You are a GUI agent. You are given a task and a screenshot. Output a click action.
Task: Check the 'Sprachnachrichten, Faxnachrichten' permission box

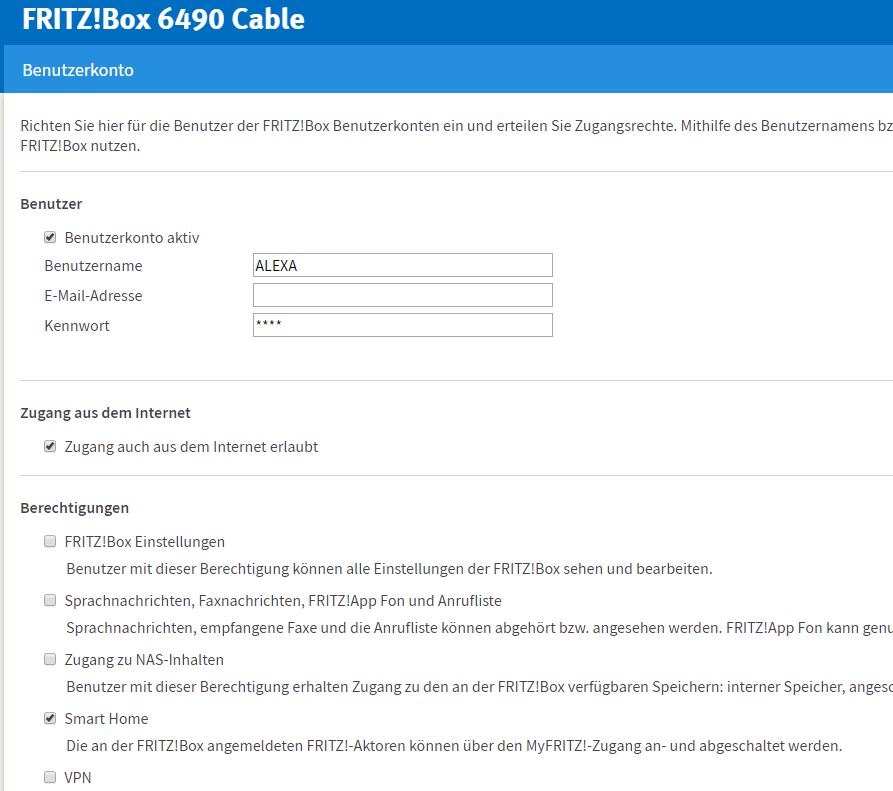[x=50, y=601]
